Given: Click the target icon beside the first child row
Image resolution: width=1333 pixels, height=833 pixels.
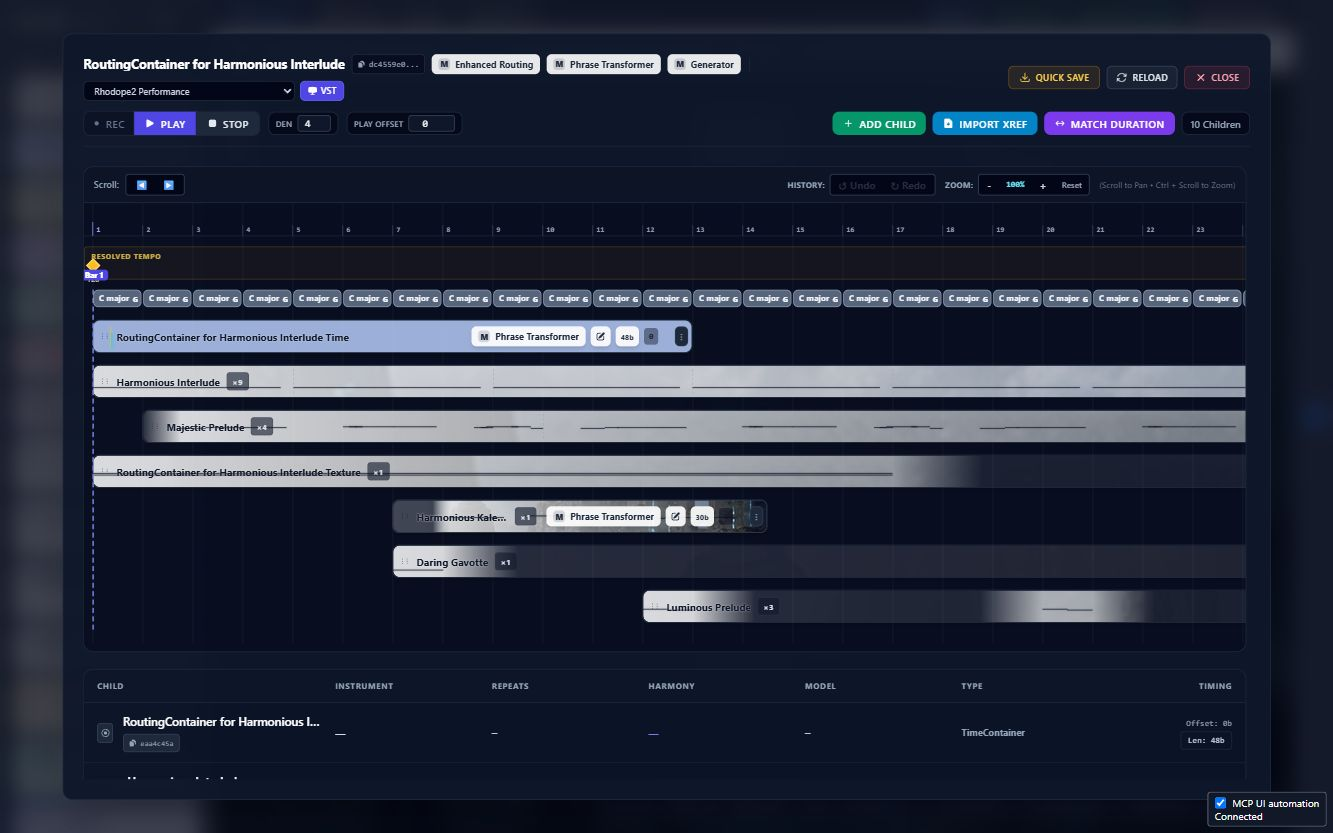Looking at the screenshot, I should 105,733.
